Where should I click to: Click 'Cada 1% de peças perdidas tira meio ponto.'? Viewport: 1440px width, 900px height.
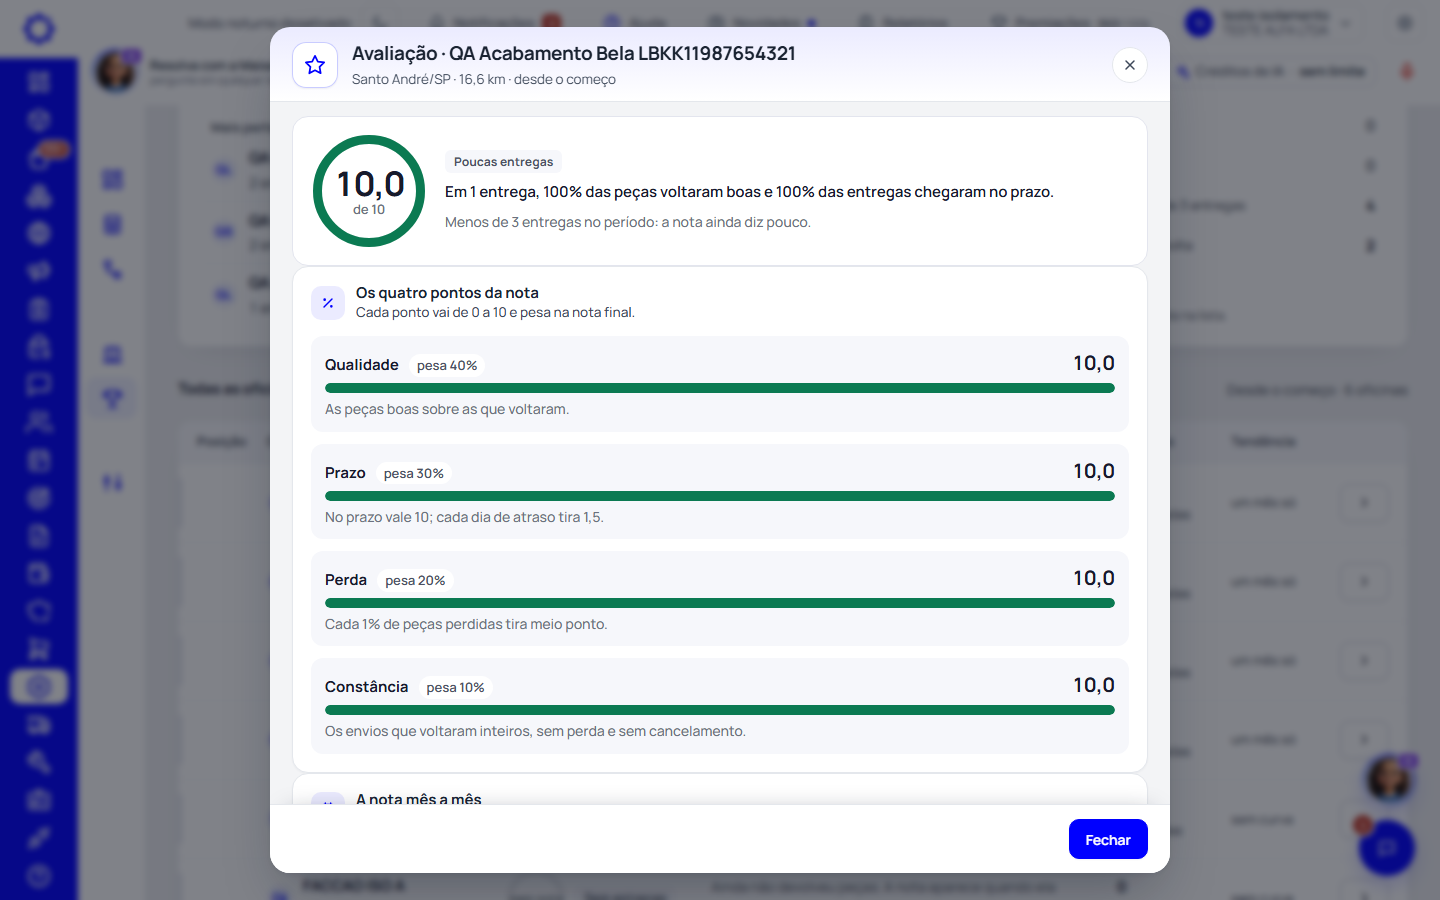pyautogui.click(x=466, y=624)
